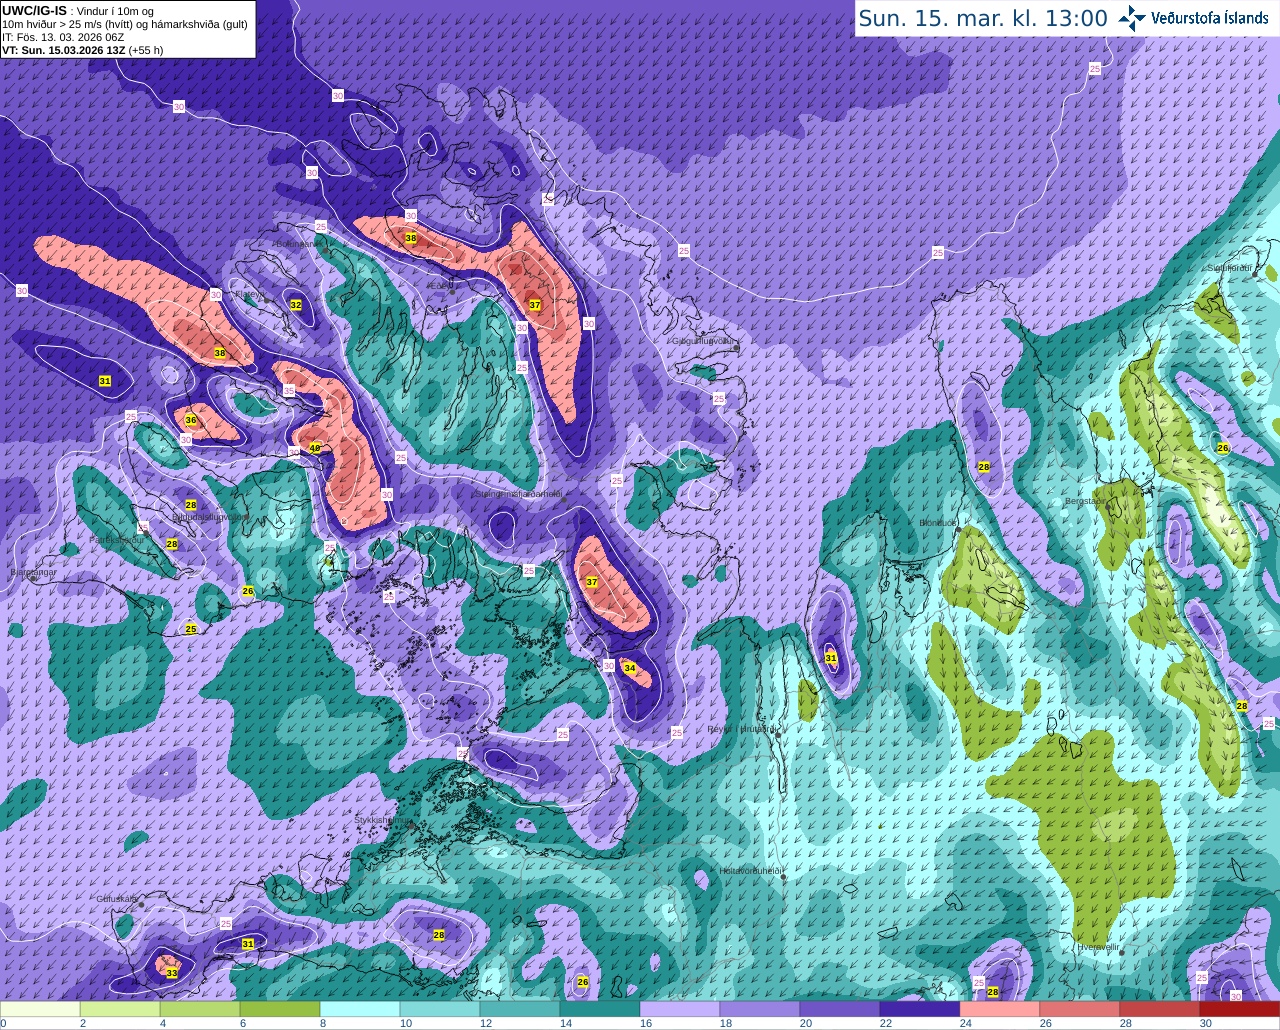Click the Blönduós place label
This screenshot has height=1030, width=1280.
click(x=939, y=523)
